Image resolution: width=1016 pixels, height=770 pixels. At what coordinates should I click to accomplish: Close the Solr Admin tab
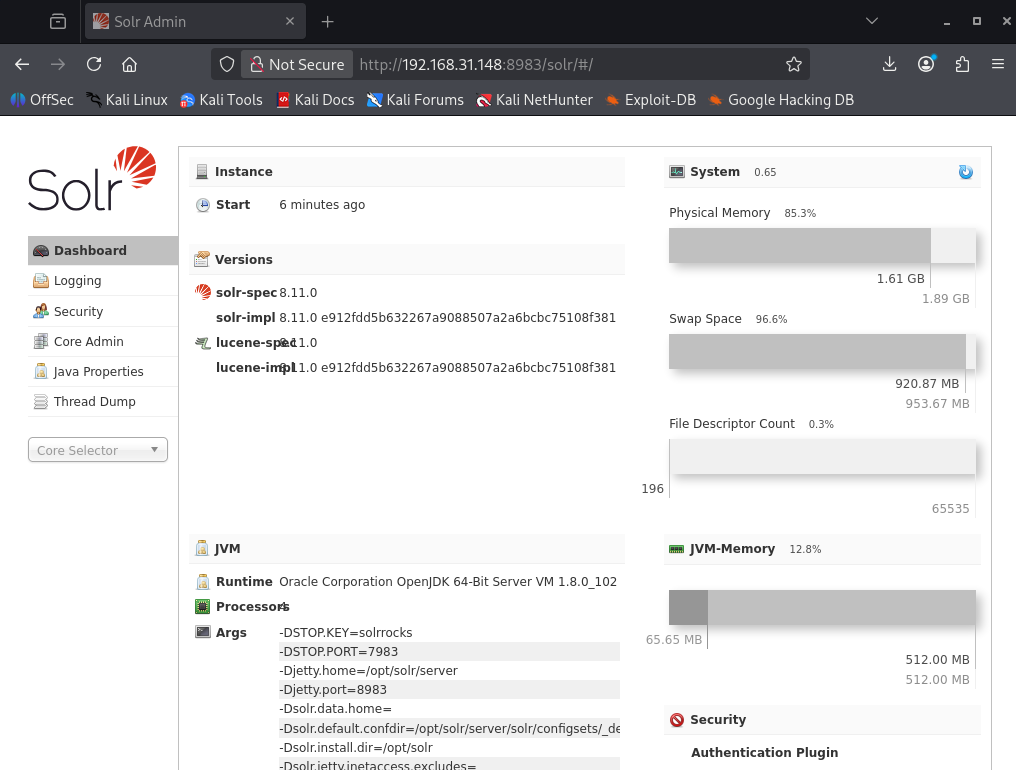pyautogui.click(x=290, y=21)
